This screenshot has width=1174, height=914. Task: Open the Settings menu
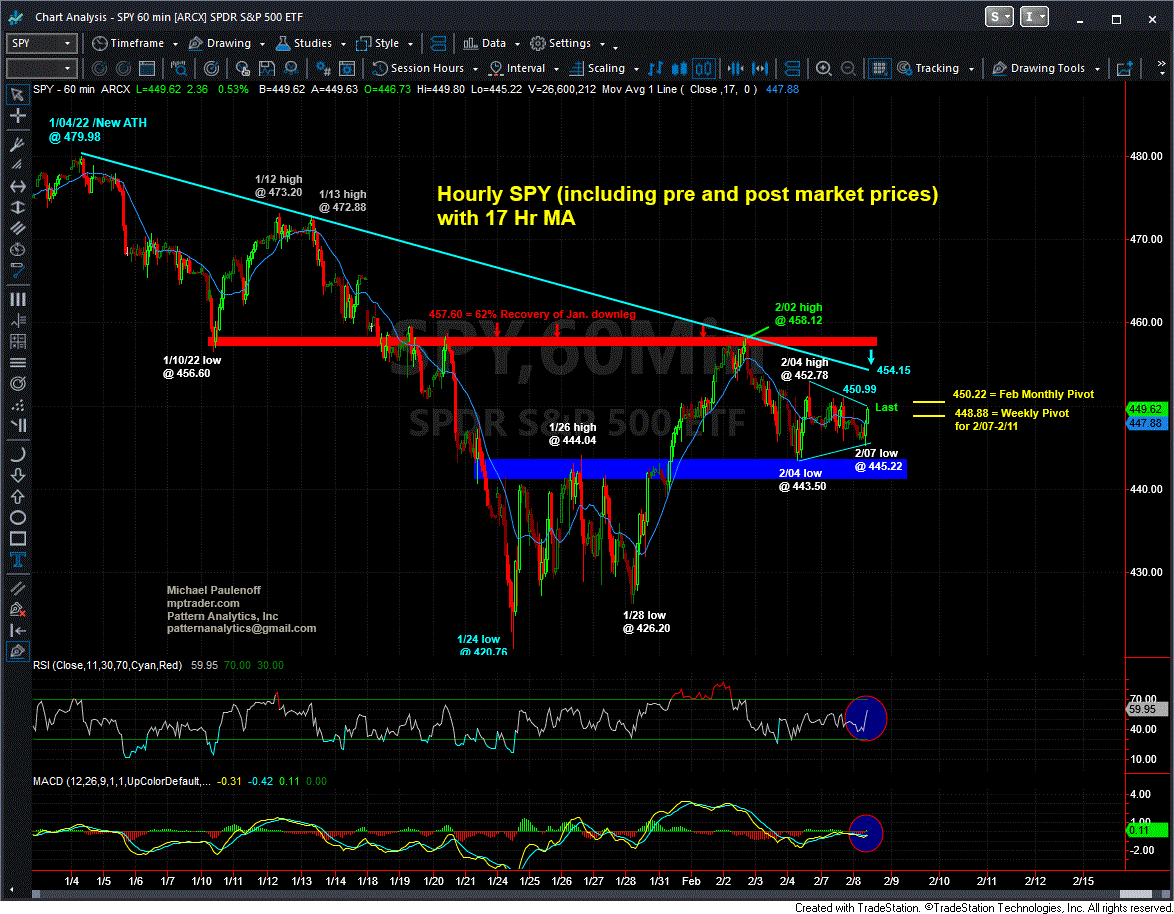click(562, 43)
